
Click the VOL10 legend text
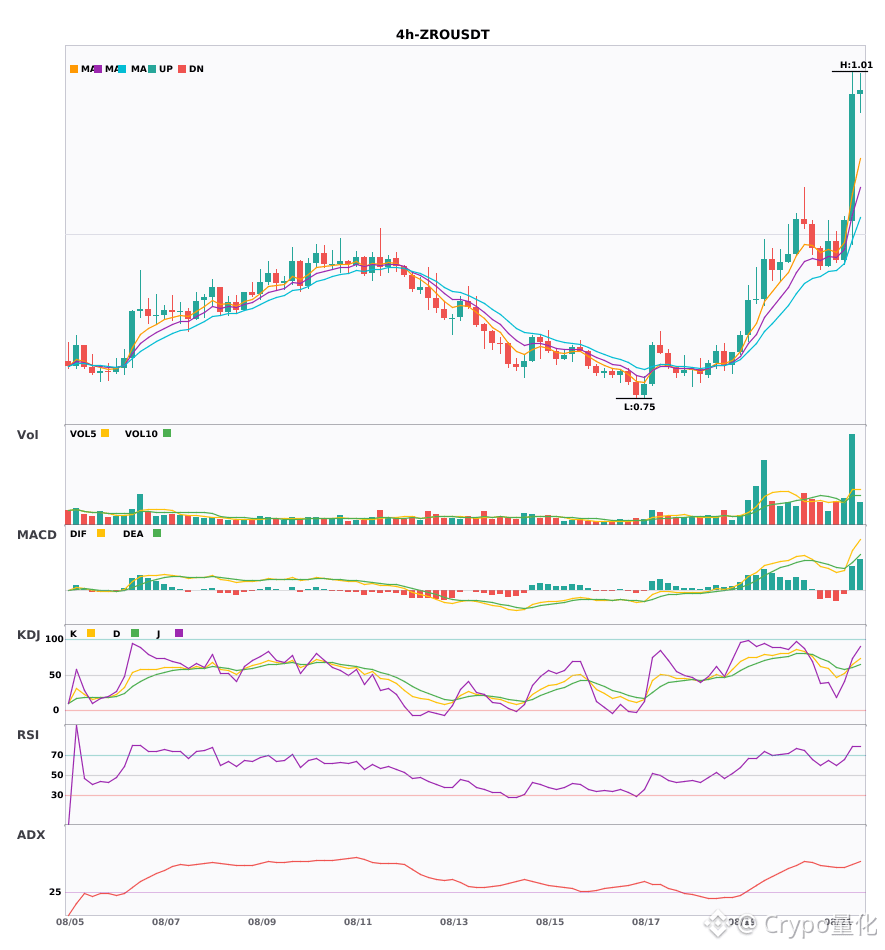pyautogui.click(x=141, y=434)
